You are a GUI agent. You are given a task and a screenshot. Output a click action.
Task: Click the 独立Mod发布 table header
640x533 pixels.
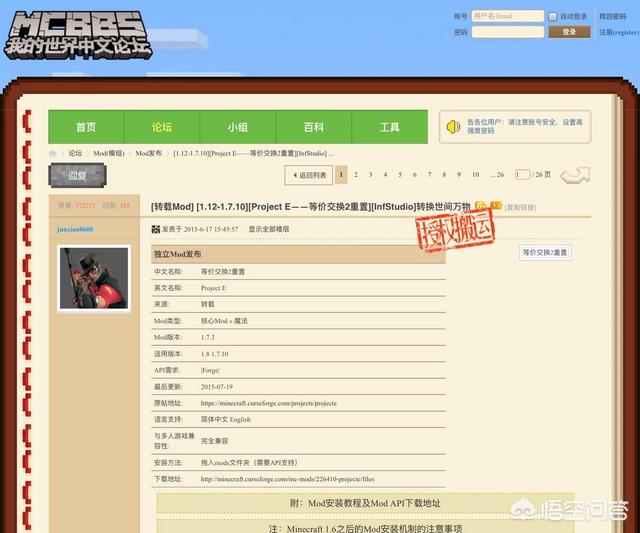click(x=298, y=254)
